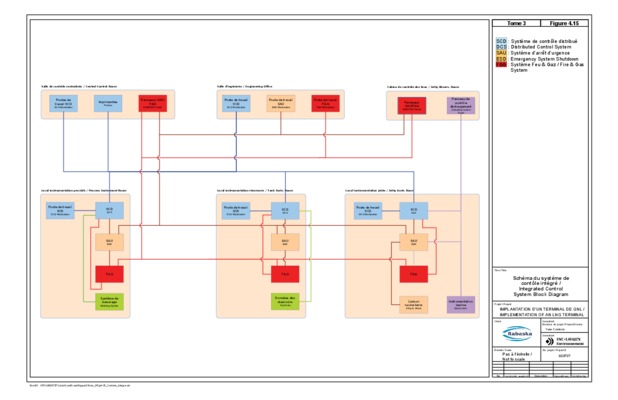This screenshot has width=618, height=400.
Task: Click the SNC-Lavalin consultant logo
Action: [564, 341]
